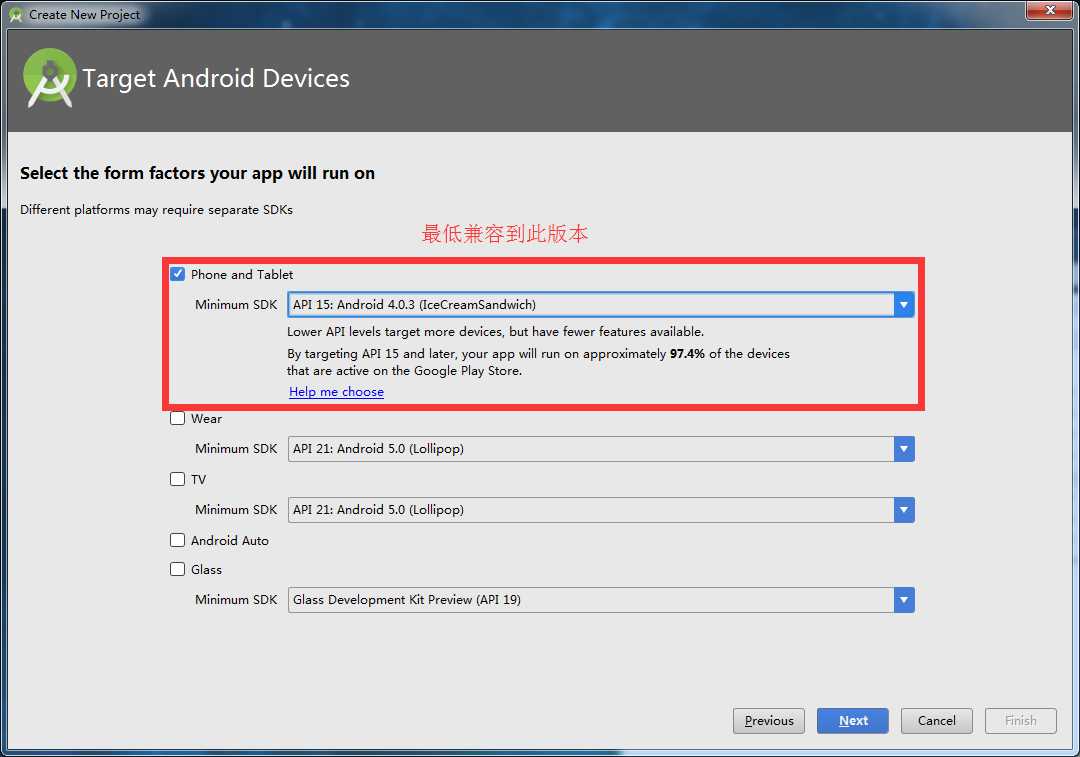Click the TV label text

198,479
